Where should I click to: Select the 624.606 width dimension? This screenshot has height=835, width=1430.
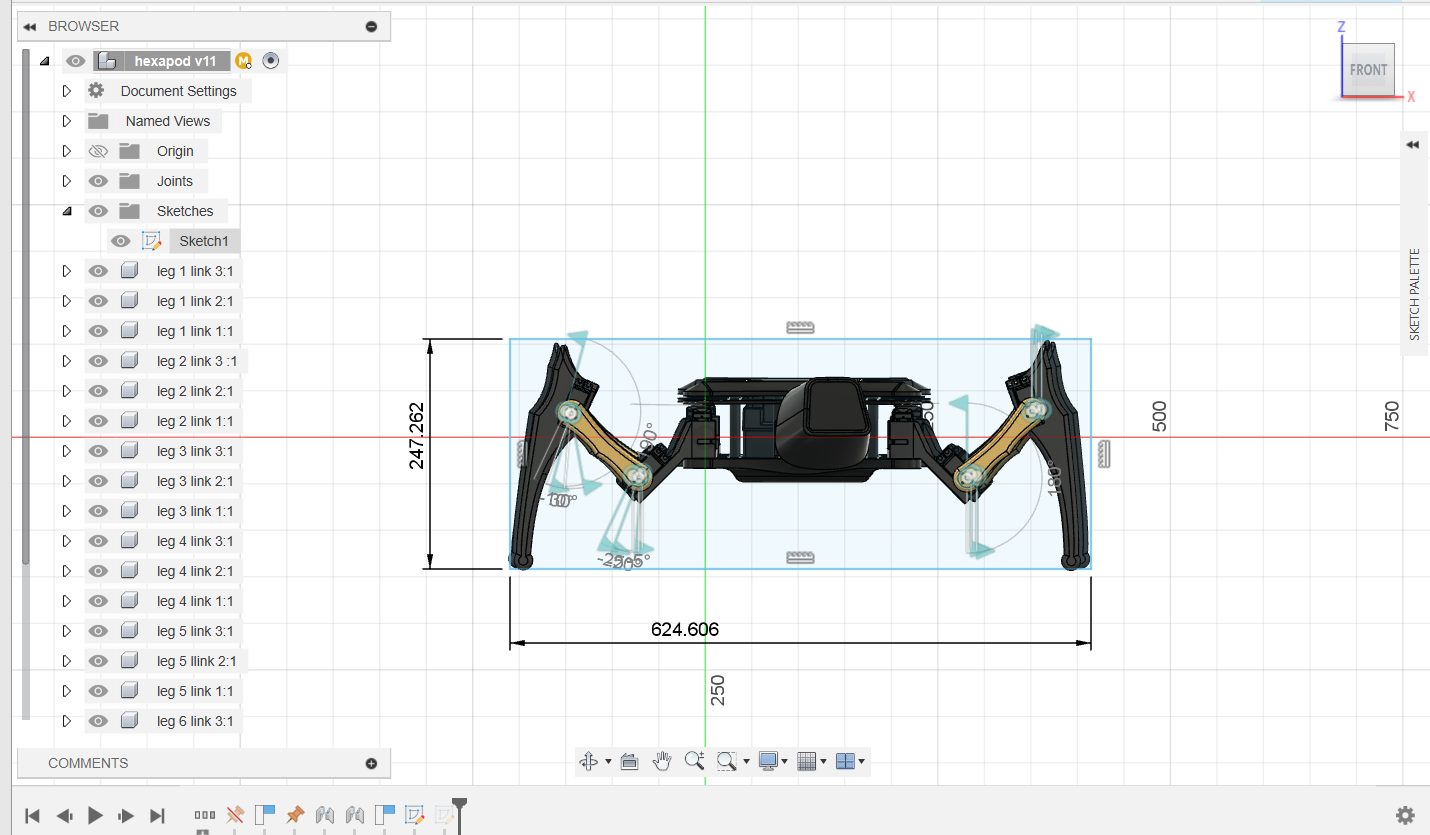685,629
